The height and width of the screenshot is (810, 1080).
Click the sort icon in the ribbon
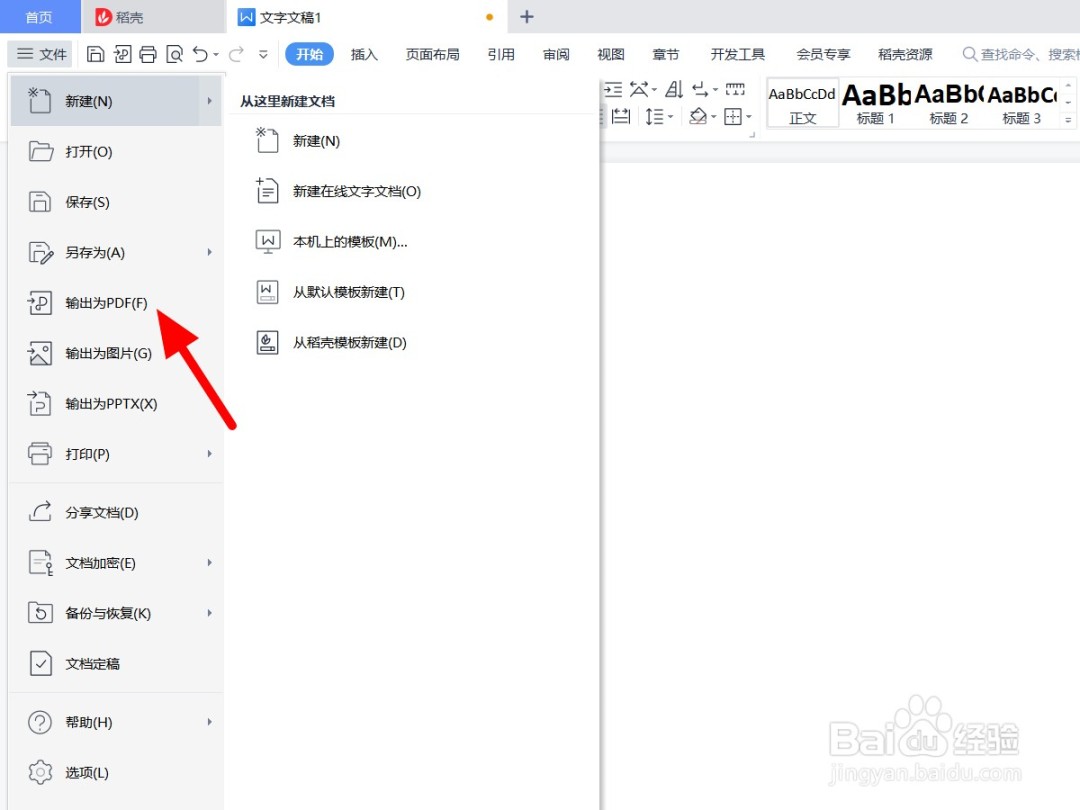click(674, 90)
